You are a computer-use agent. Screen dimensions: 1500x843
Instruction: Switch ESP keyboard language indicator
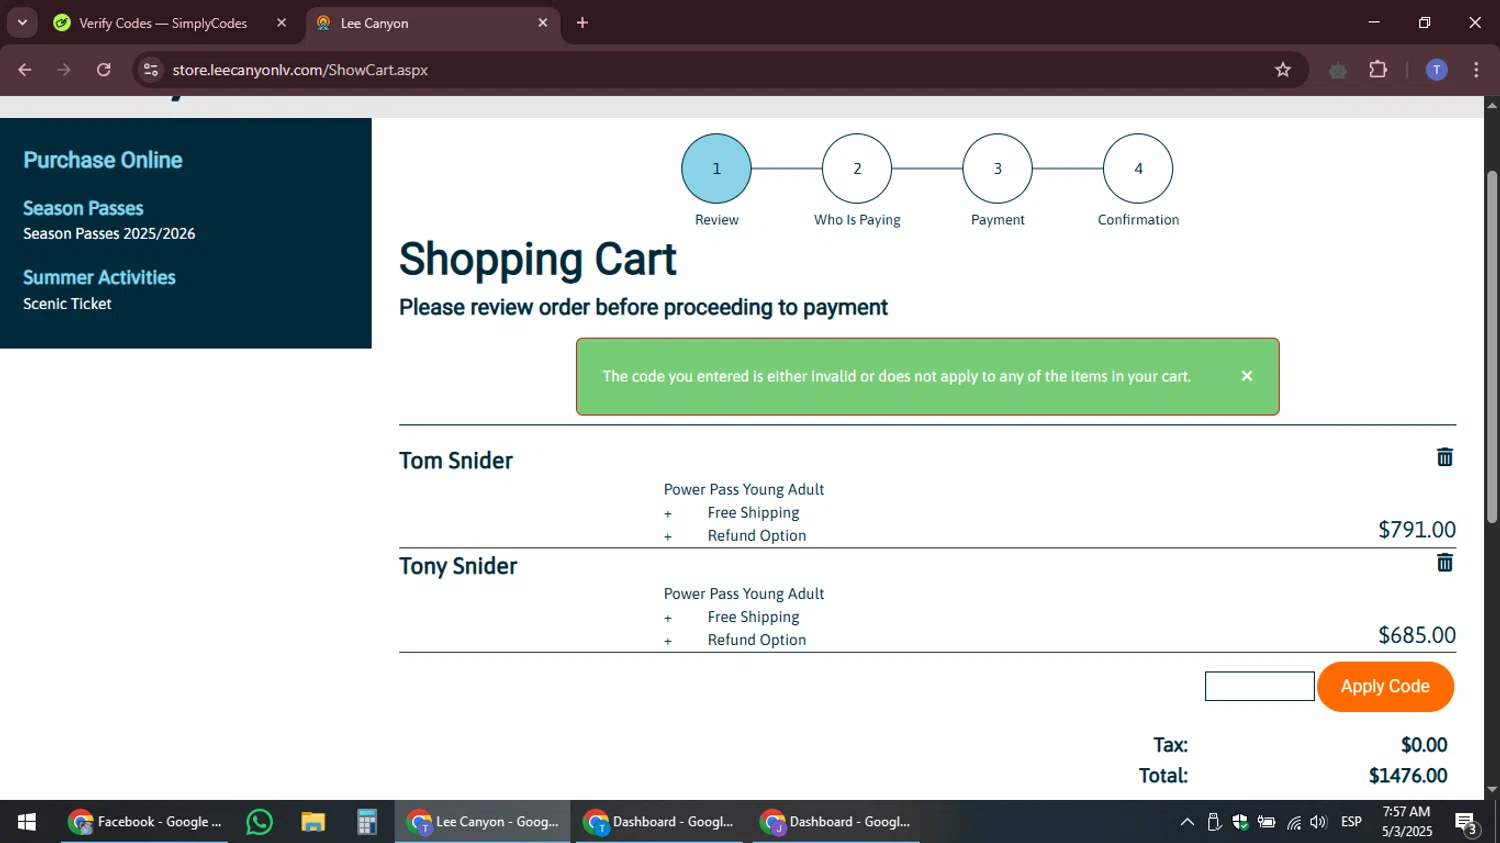click(1351, 822)
